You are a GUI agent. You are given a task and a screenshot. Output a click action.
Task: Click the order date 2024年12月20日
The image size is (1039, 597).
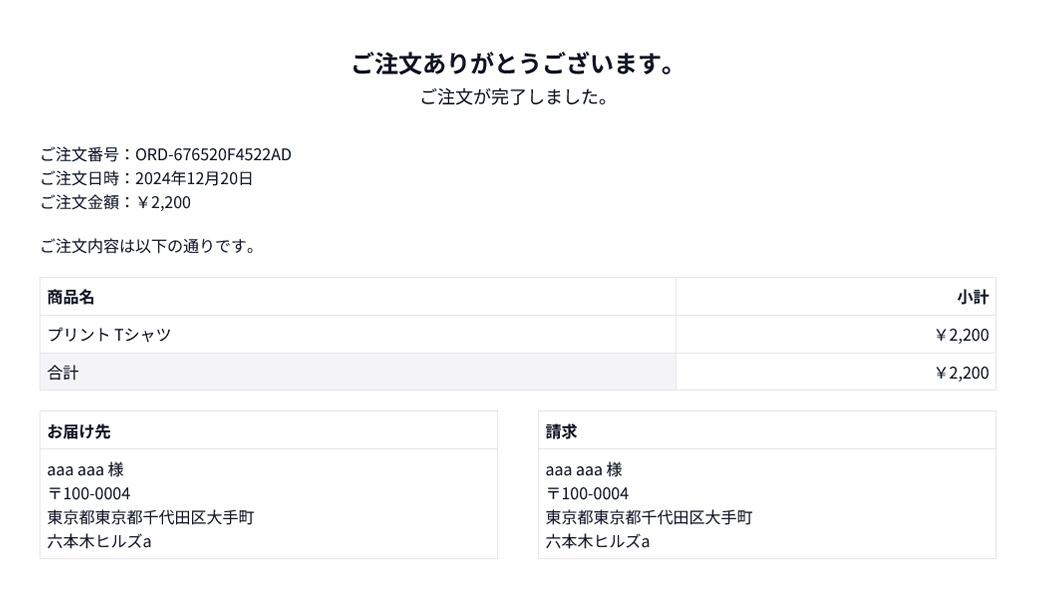pyautogui.click(x=194, y=178)
